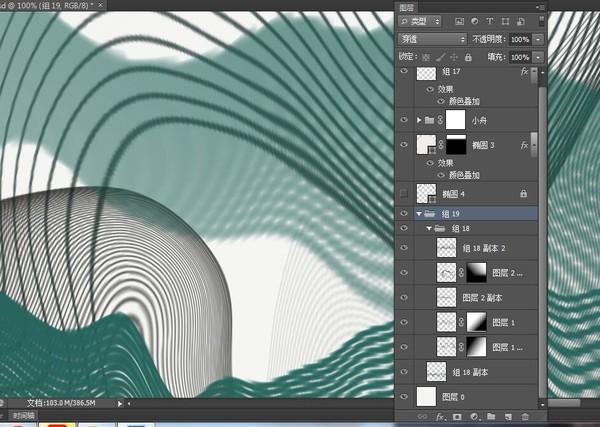Hide 图层 2 副本 layer

tap(404, 297)
